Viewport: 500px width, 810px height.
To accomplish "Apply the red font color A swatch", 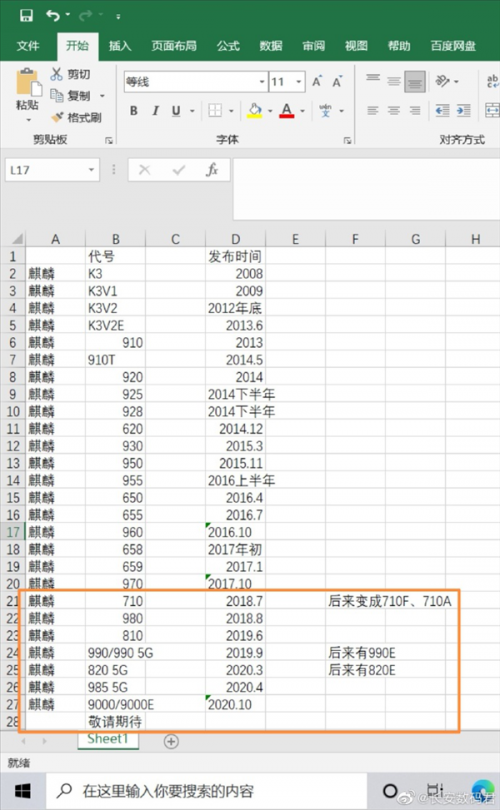I will pyautogui.click(x=287, y=111).
